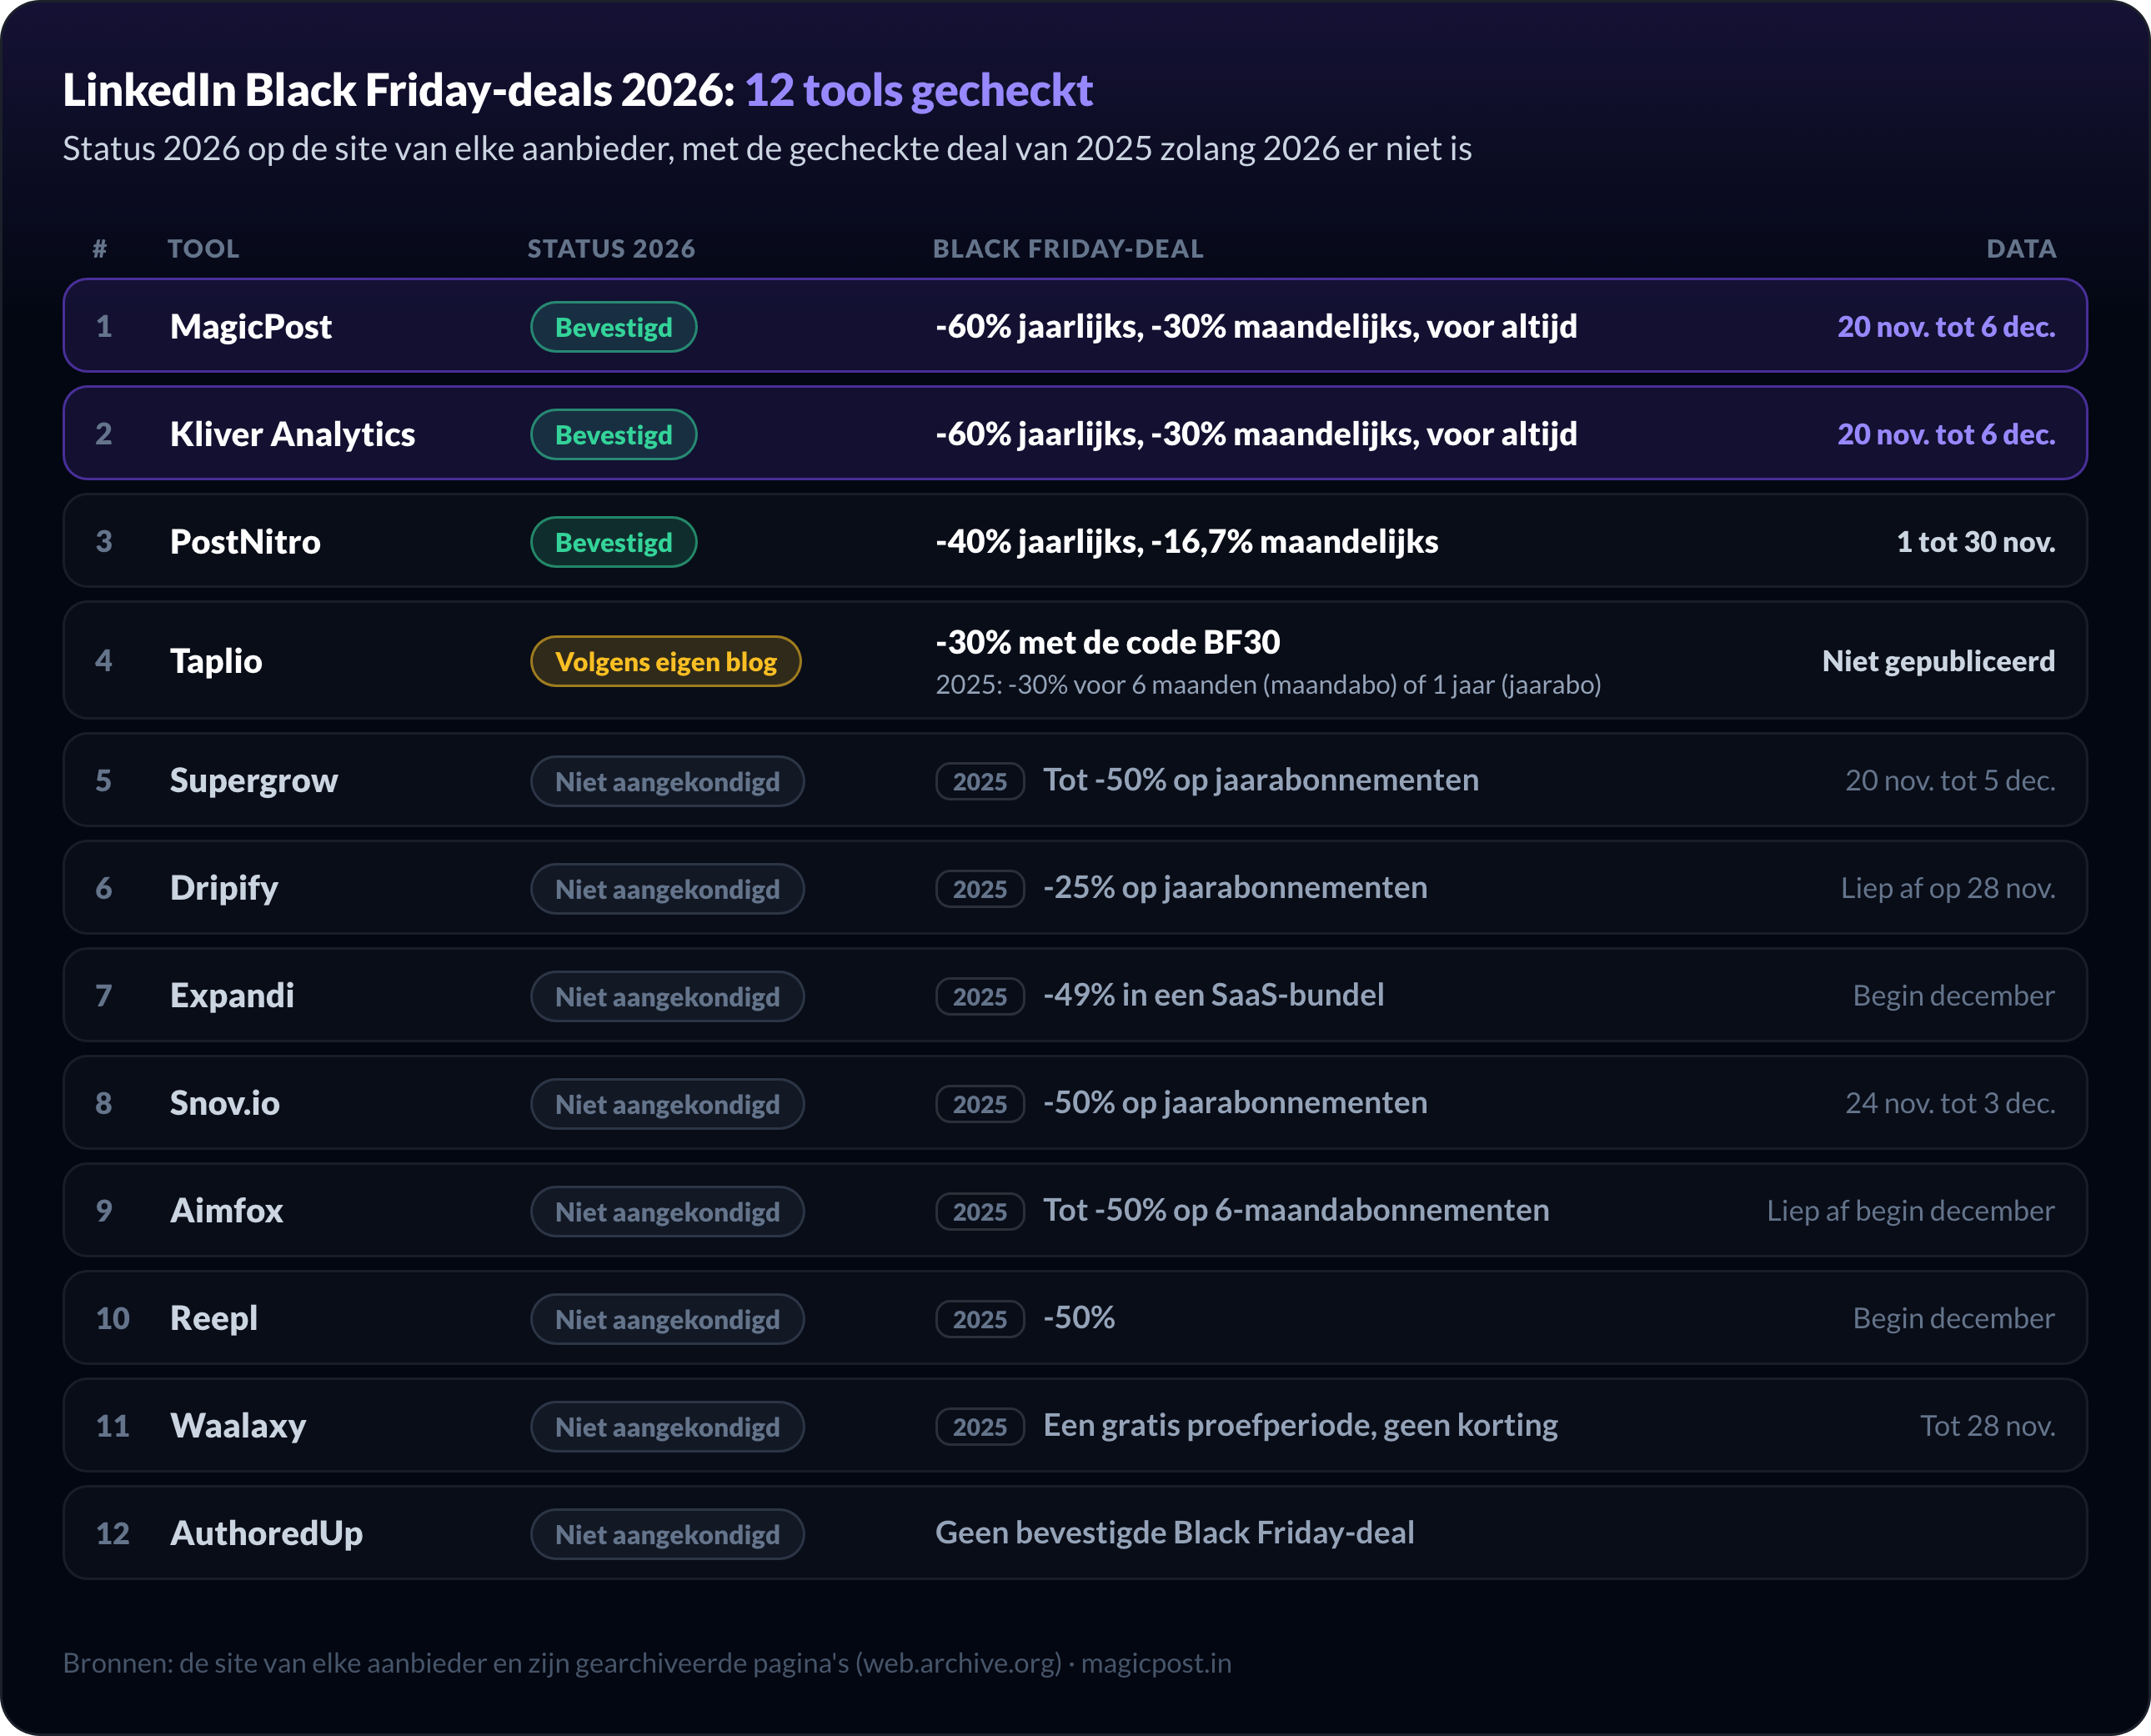Click the TOOL column header
Screen dimensions: 2151x1736
coord(203,248)
